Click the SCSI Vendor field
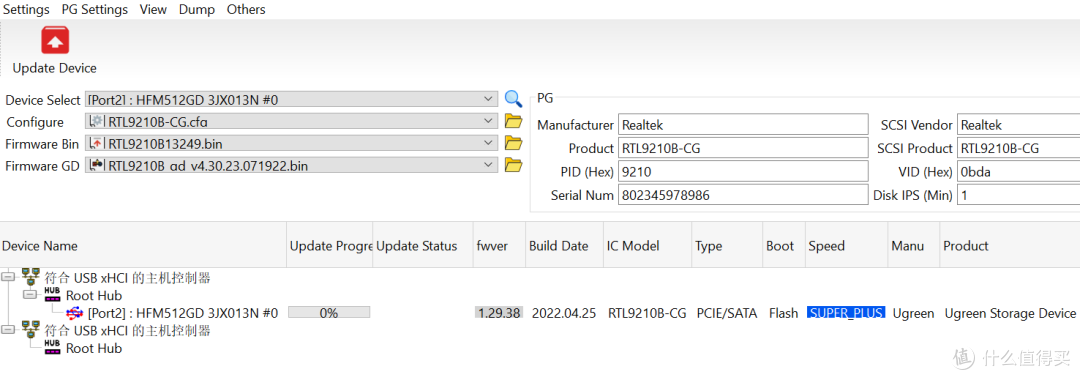Viewport: 1080px width, 380px height. [x=1018, y=125]
